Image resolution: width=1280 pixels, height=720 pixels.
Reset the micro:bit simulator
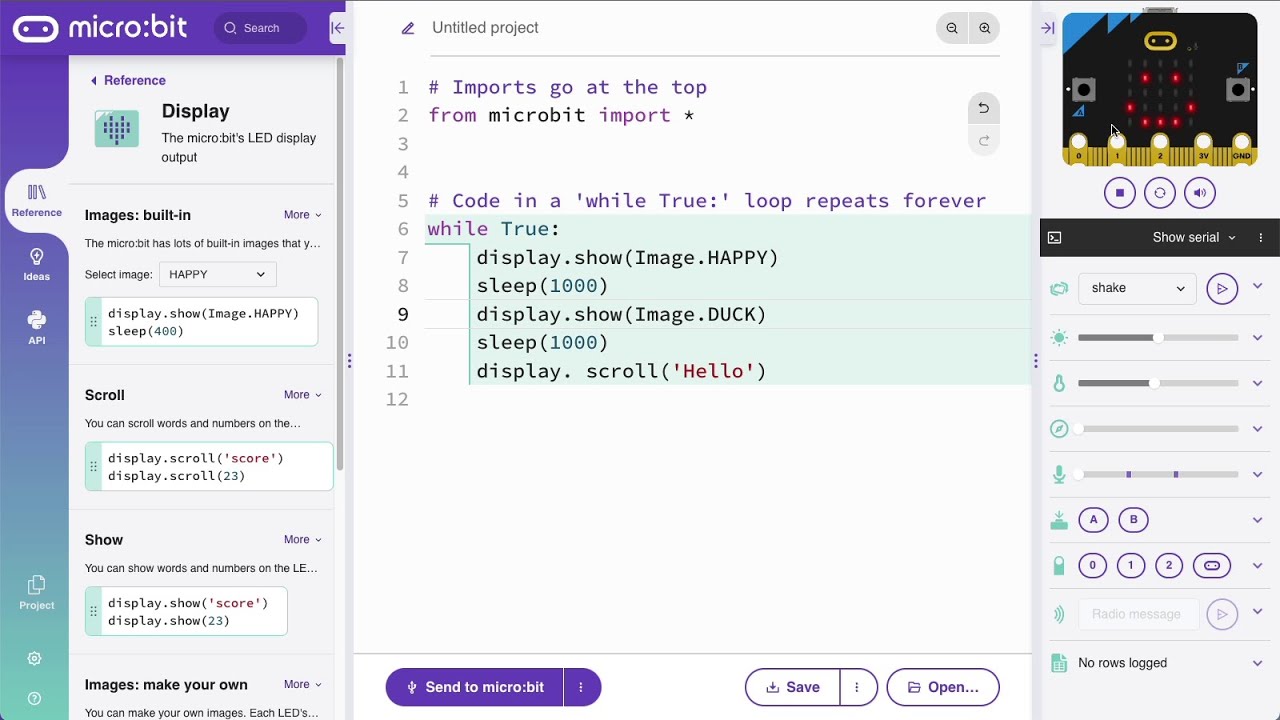tap(1160, 192)
